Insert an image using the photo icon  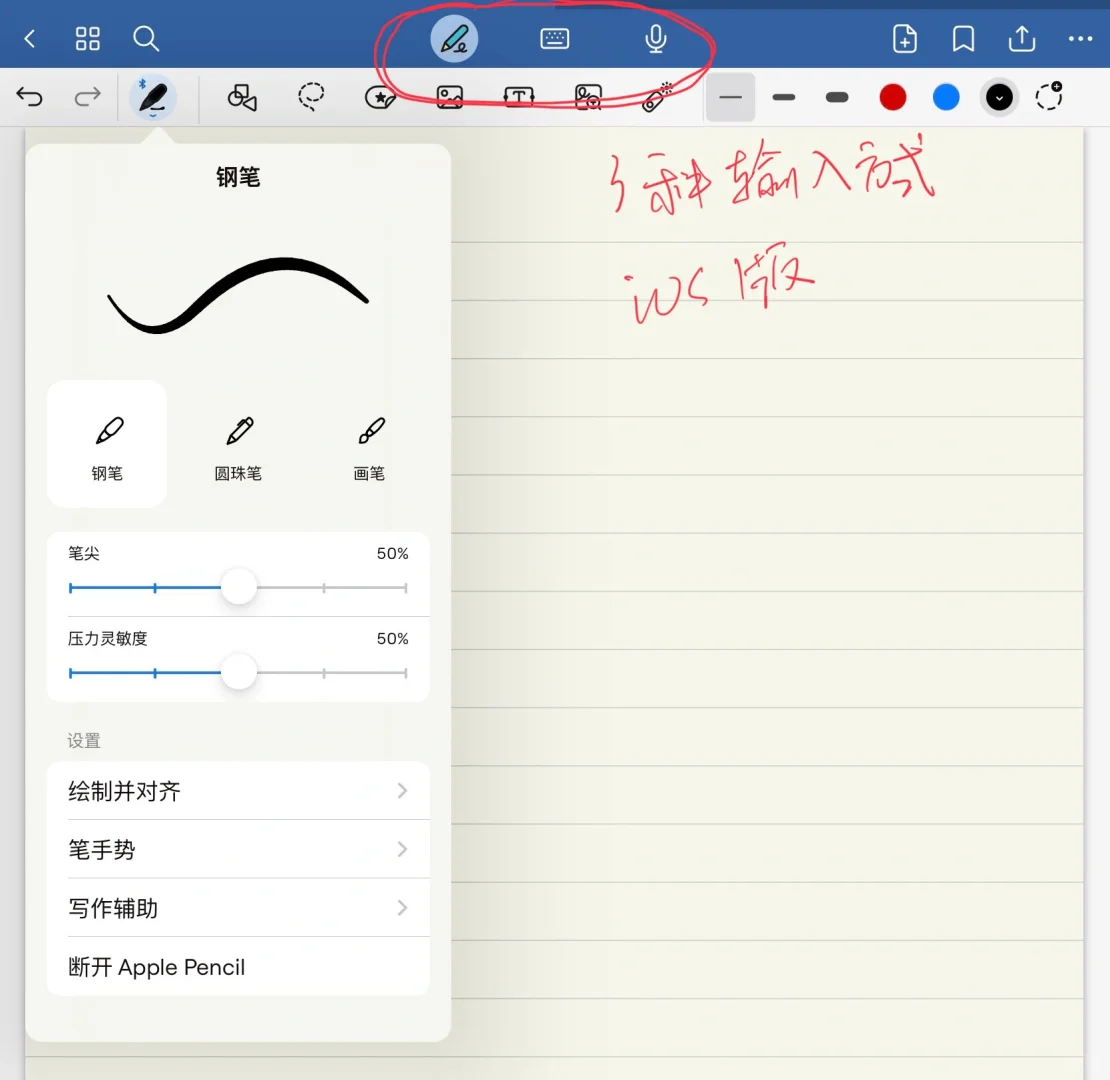[x=450, y=97]
